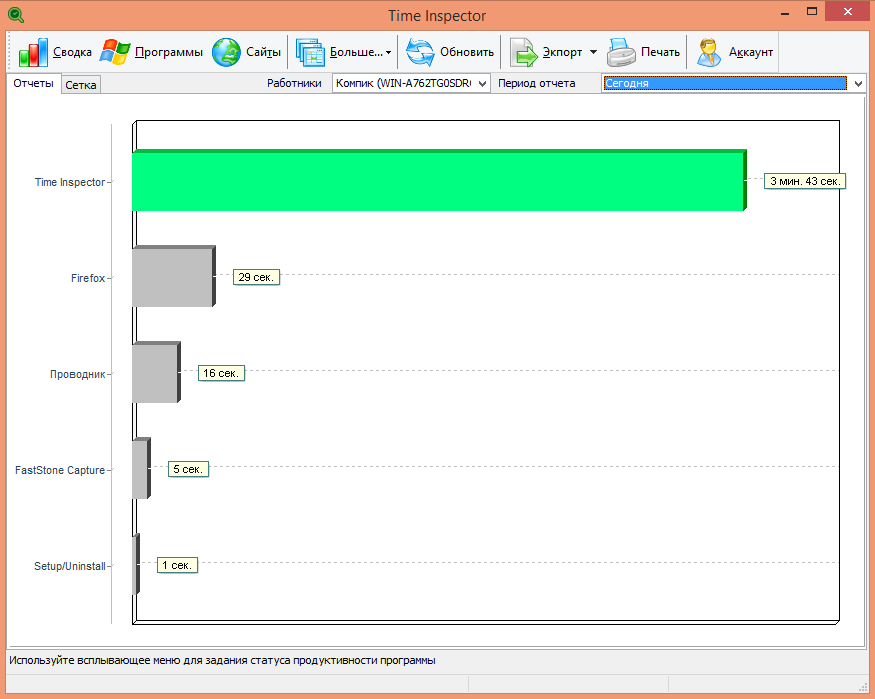The image size is (875, 699).
Task: Click the Больше windows icon
Action: click(310, 52)
